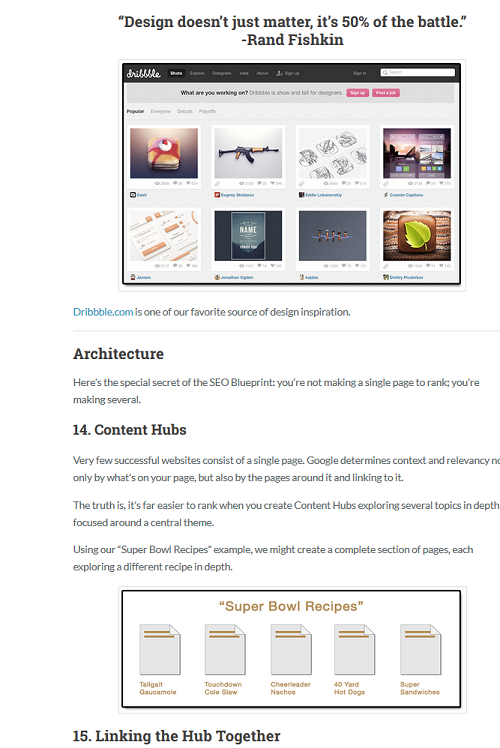Open the cake icon shot thumbnail

[x=164, y=153]
